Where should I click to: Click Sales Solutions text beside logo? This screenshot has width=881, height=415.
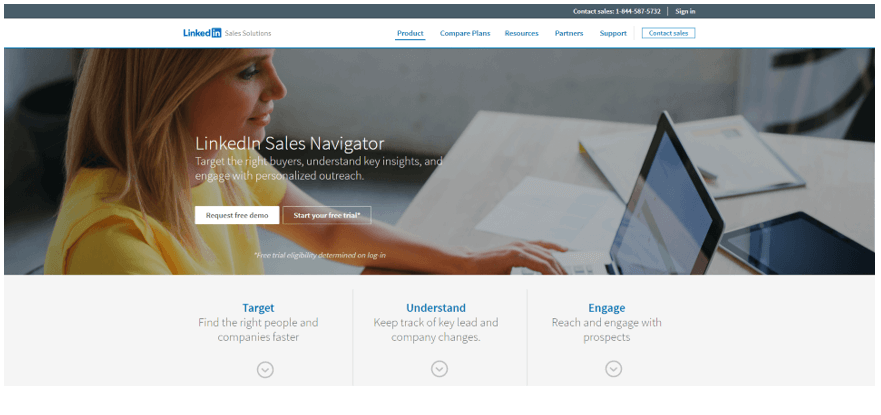click(248, 33)
